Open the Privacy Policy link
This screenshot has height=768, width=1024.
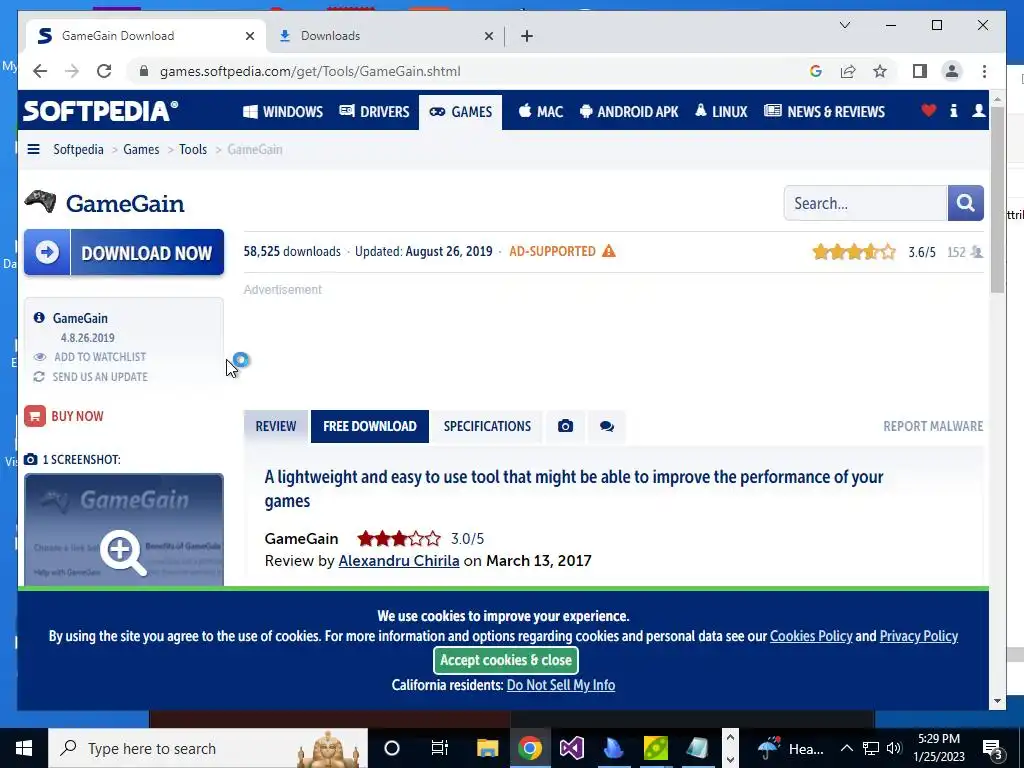pos(918,636)
